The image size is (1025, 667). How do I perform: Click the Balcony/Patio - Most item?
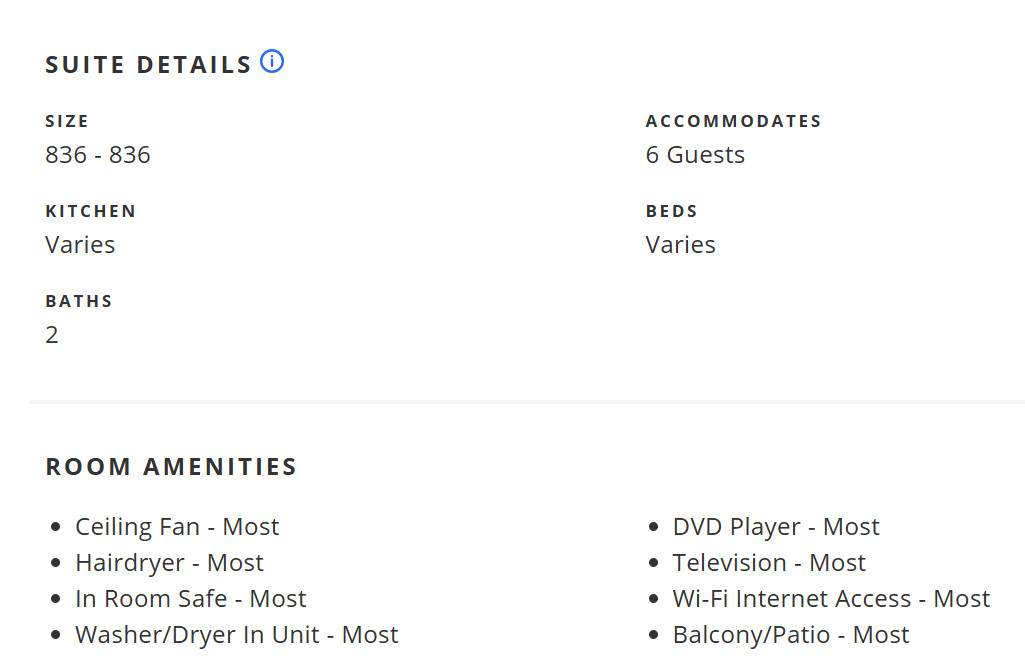(791, 634)
